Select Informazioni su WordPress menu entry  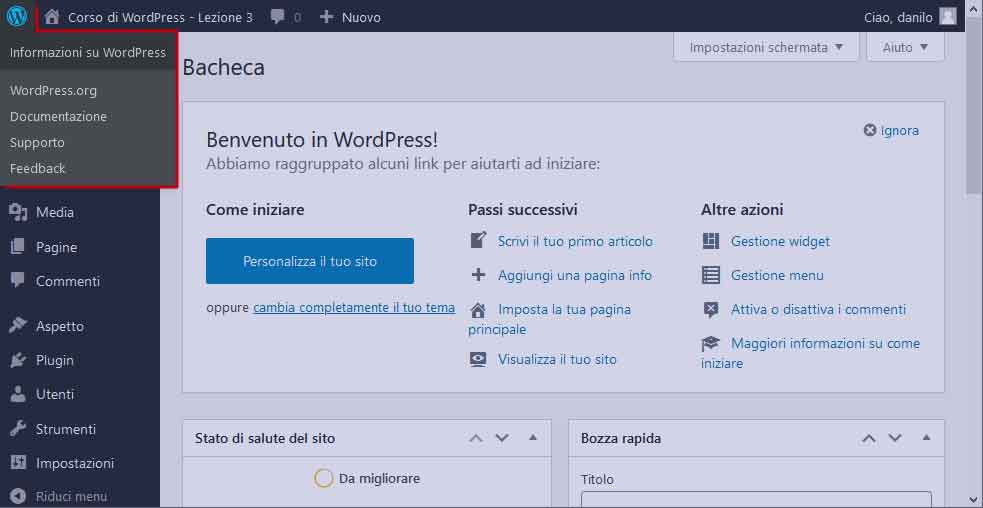click(x=88, y=53)
